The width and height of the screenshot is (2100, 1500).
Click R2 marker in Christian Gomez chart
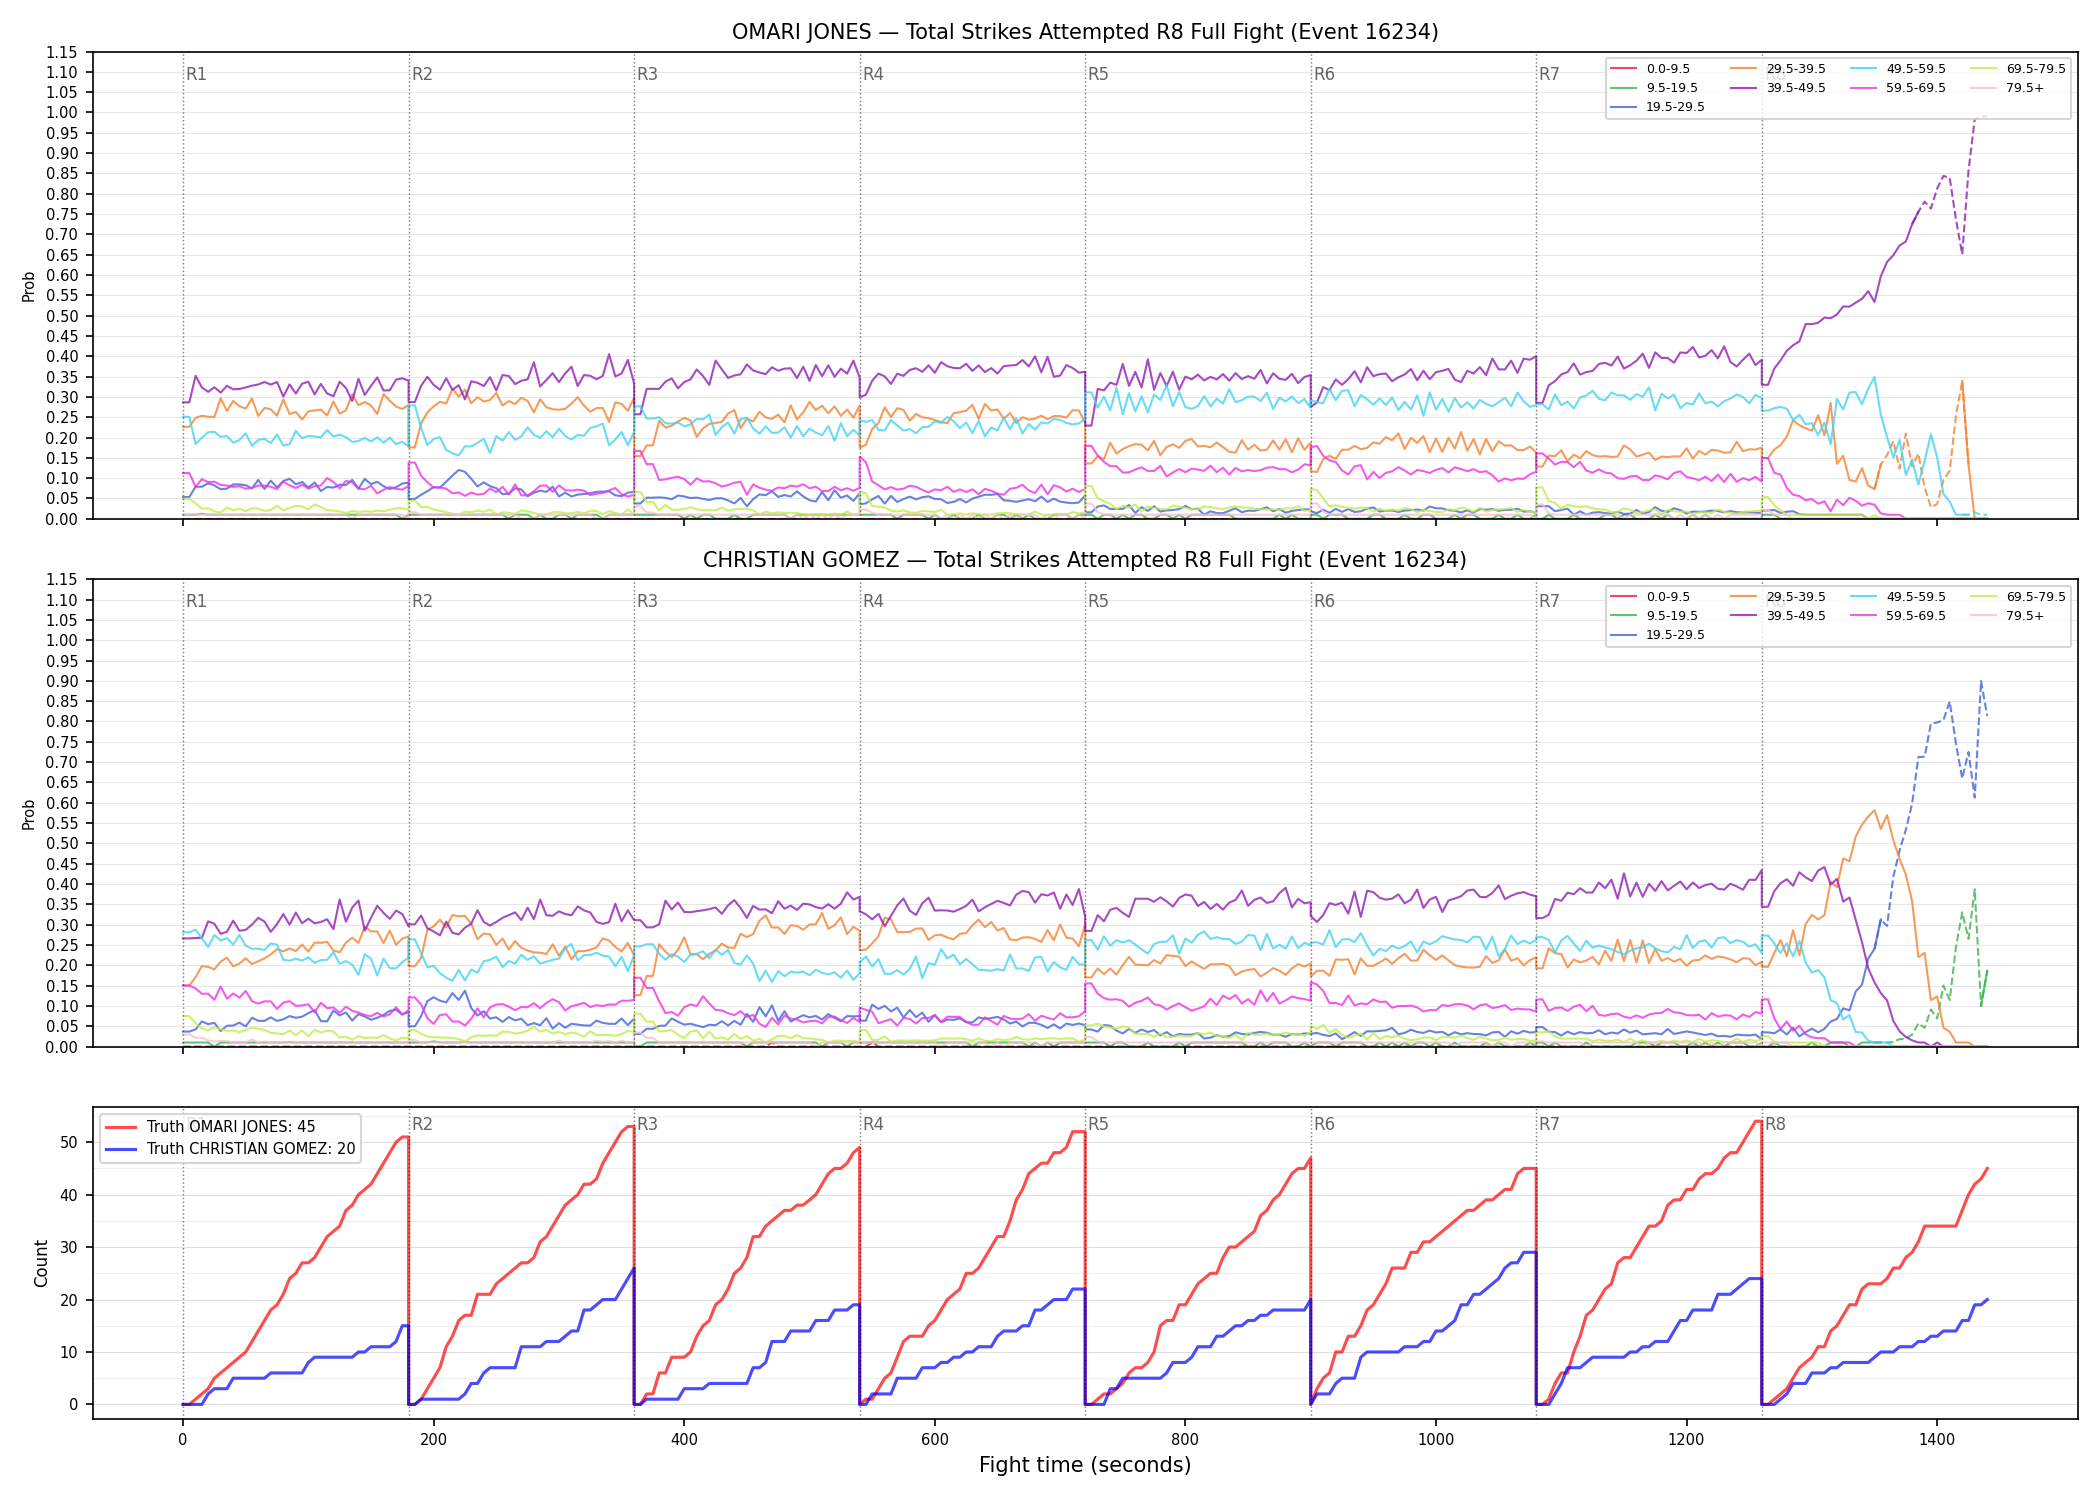(422, 601)
